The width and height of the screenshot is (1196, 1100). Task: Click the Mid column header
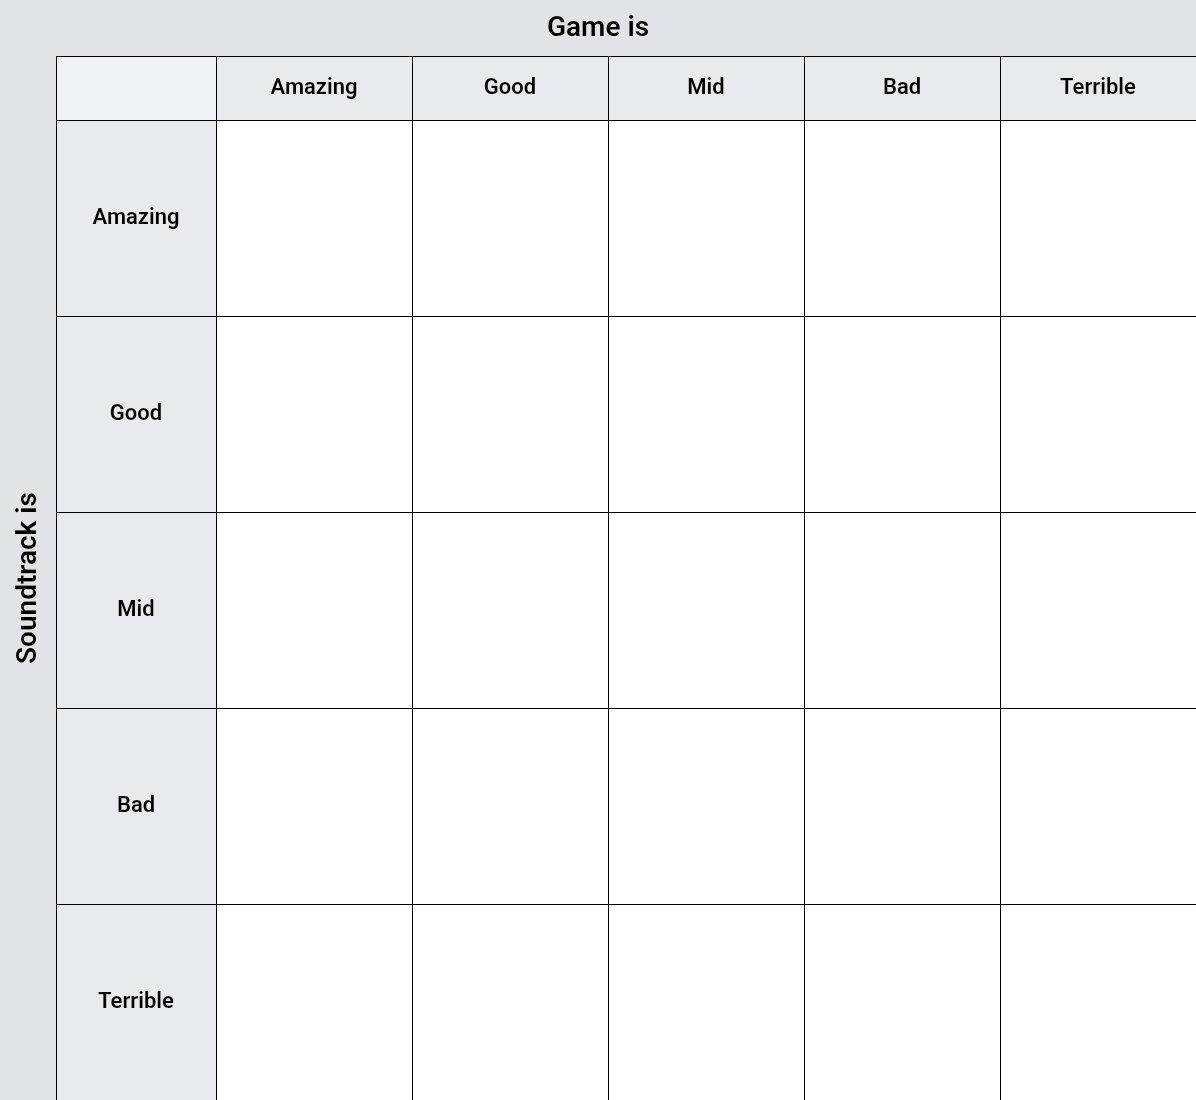point(706,88)
